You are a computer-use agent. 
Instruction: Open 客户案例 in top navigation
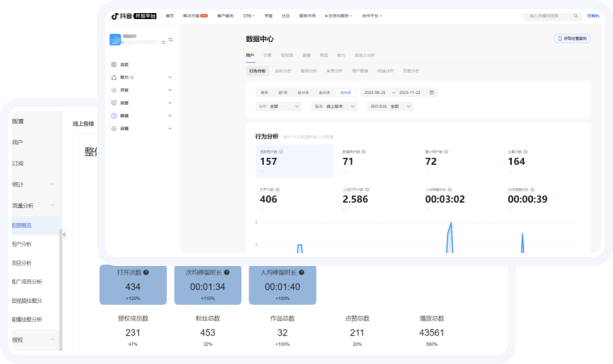[225, 16]
